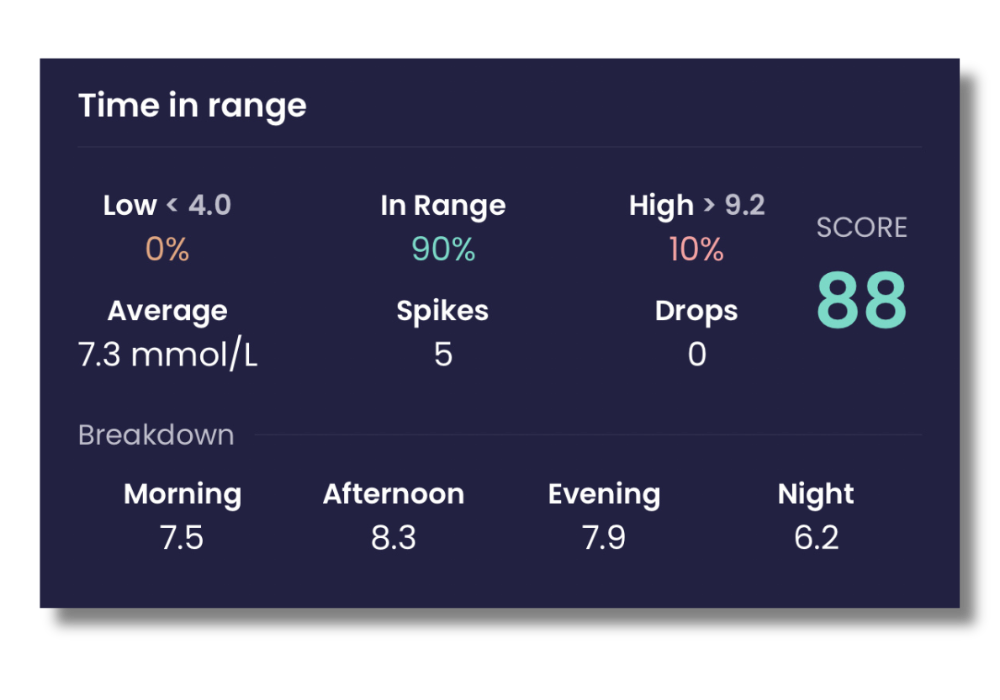Click the spikes count of 5

pos(442,354)
